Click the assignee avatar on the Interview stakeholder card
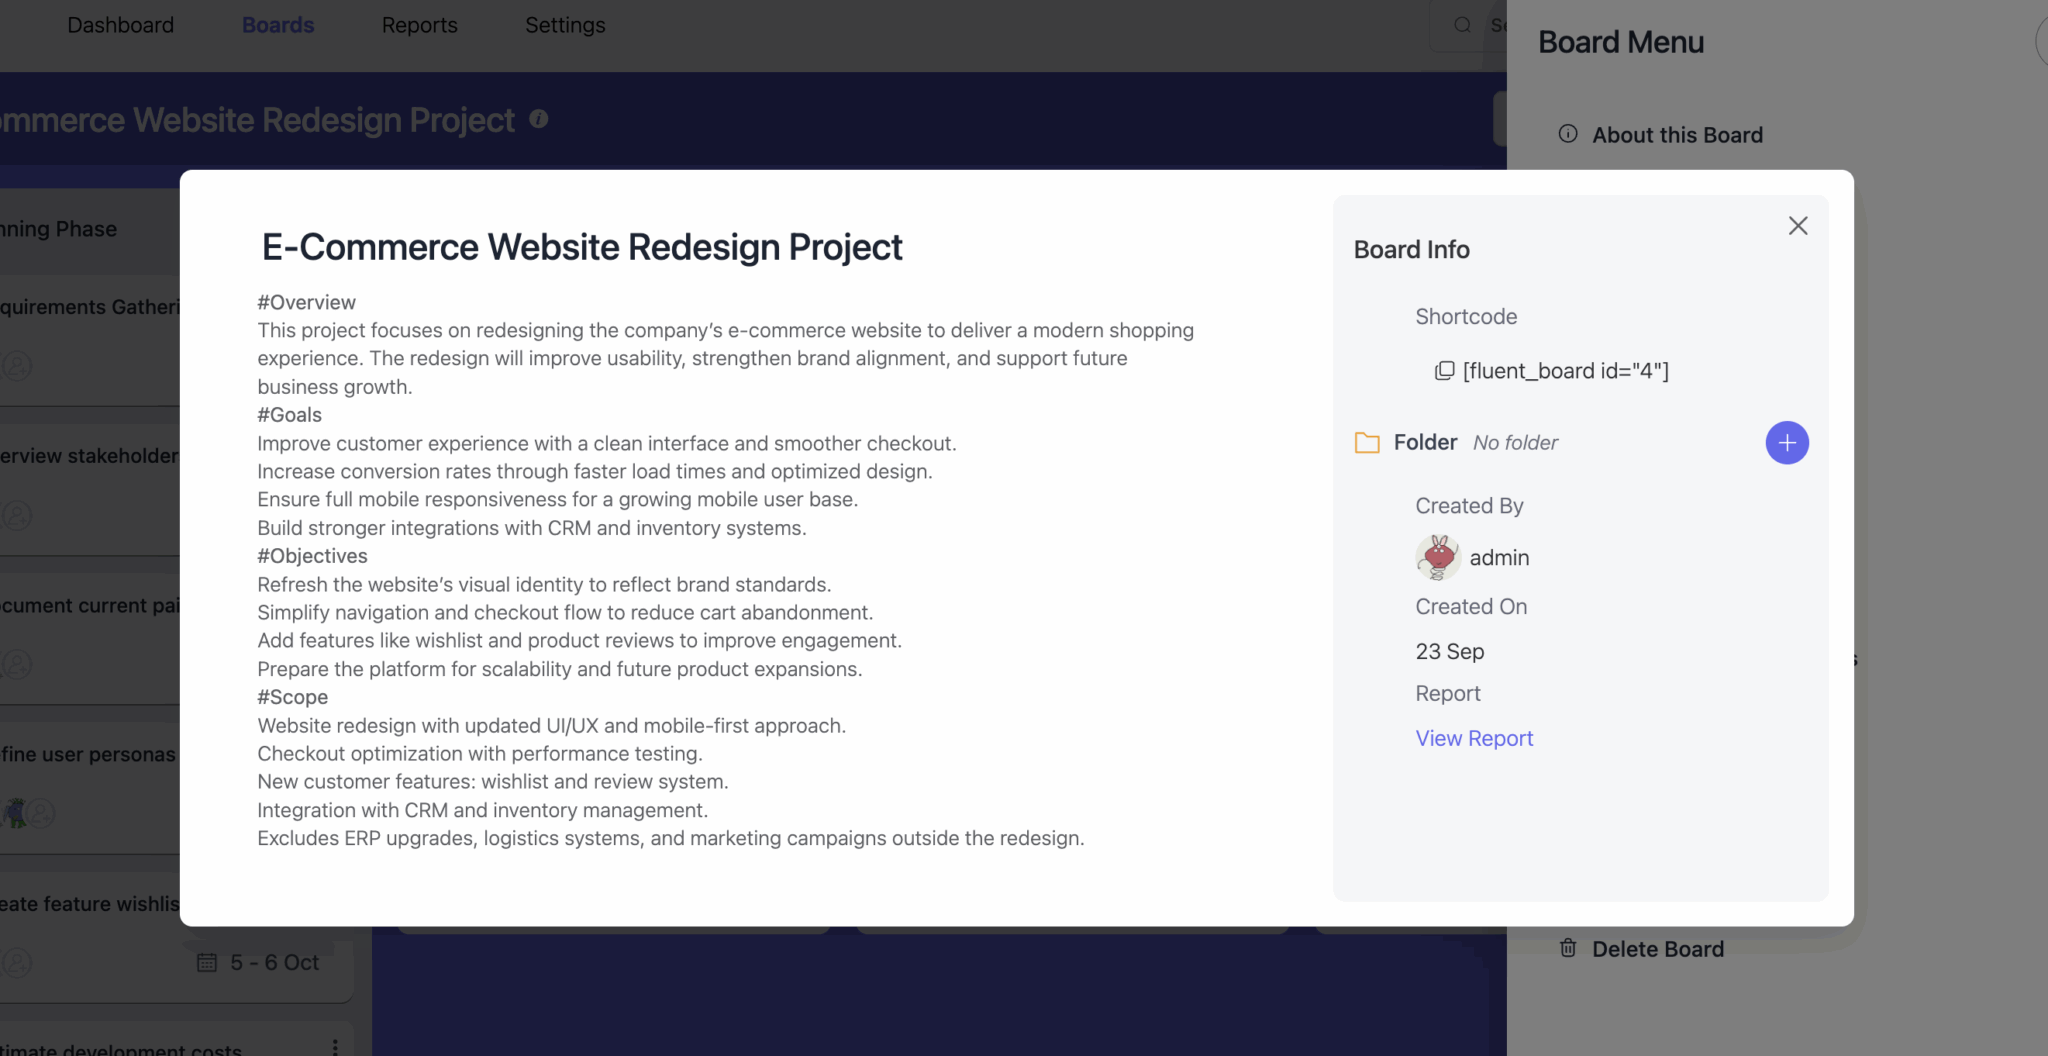Screen dimensions: 2048x1056 [18, 516]
